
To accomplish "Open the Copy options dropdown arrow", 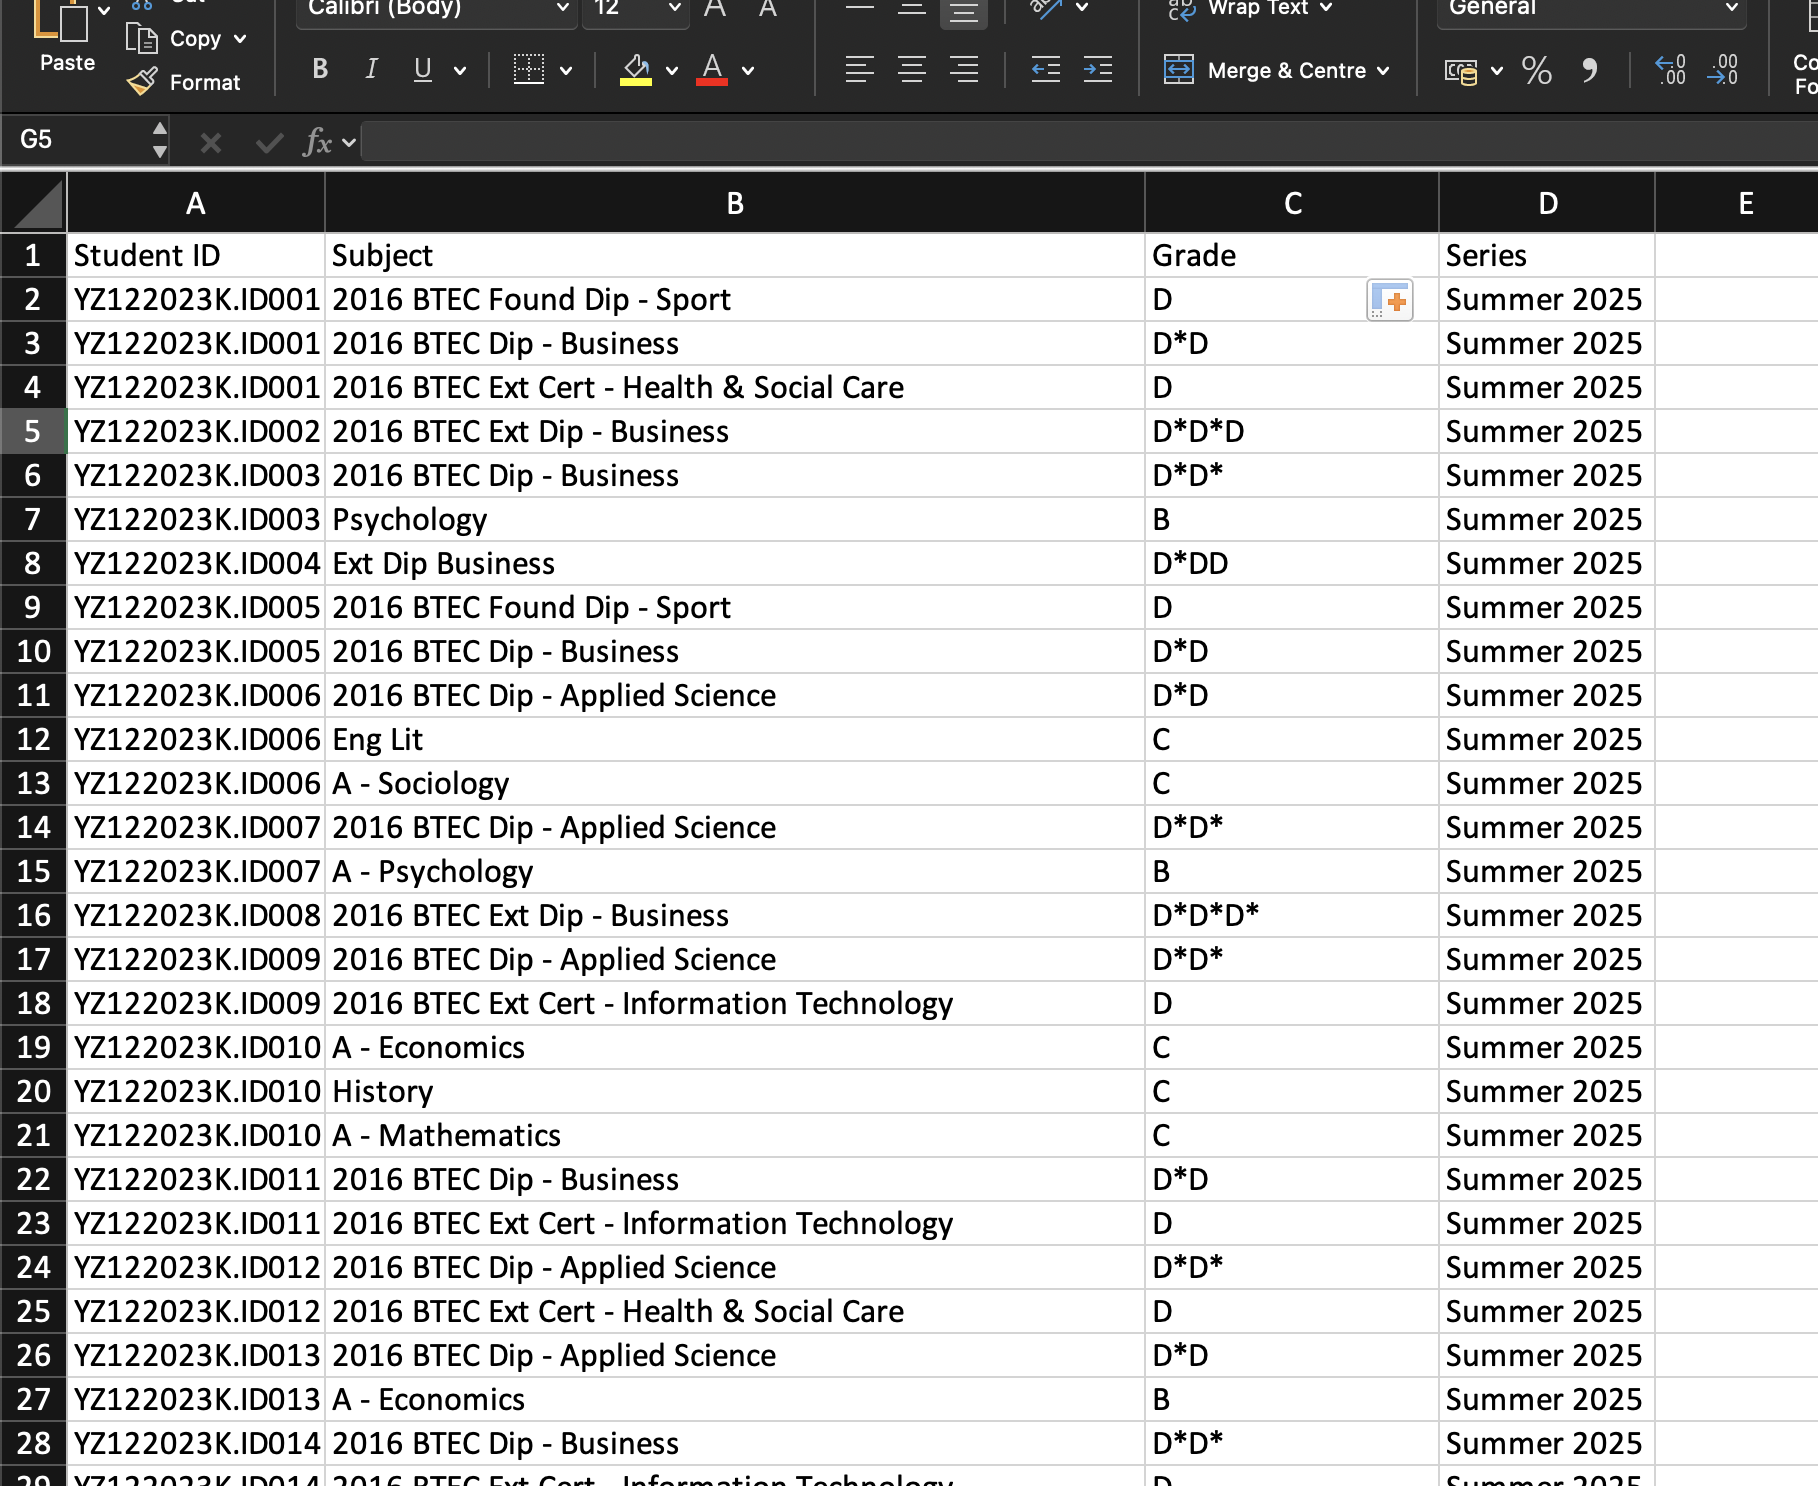I will [240, 39].
